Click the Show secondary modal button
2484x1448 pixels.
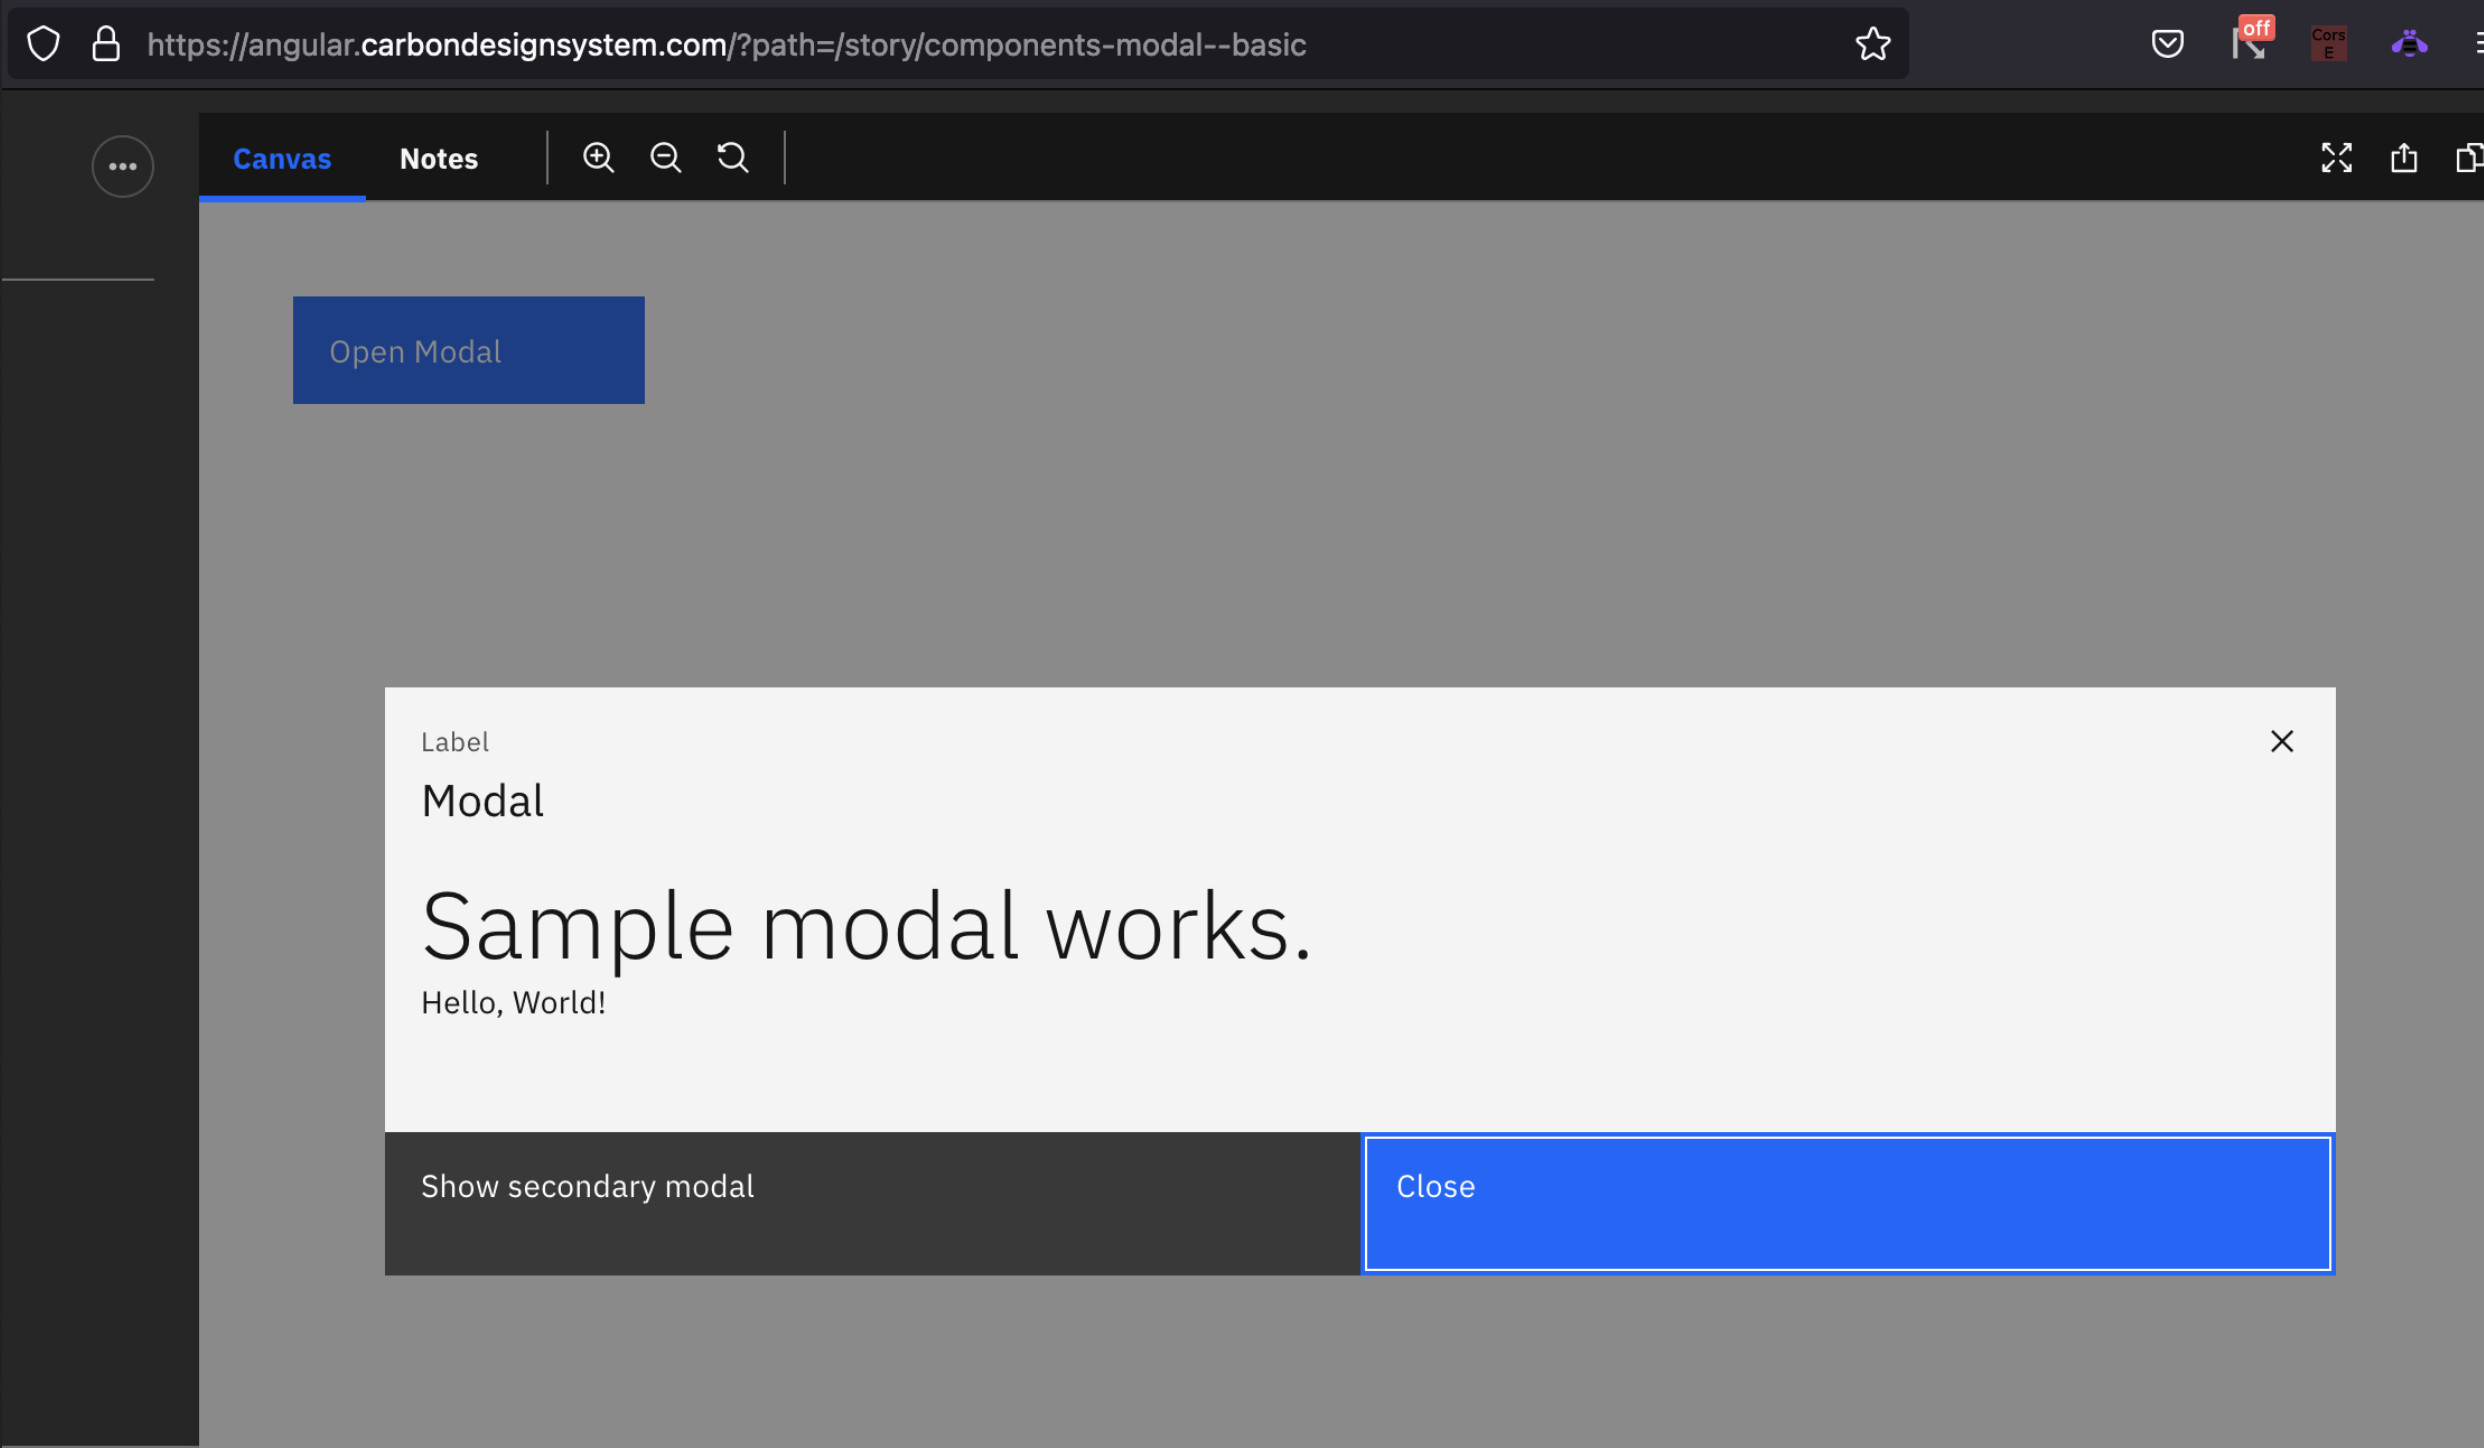point(871,1203)
